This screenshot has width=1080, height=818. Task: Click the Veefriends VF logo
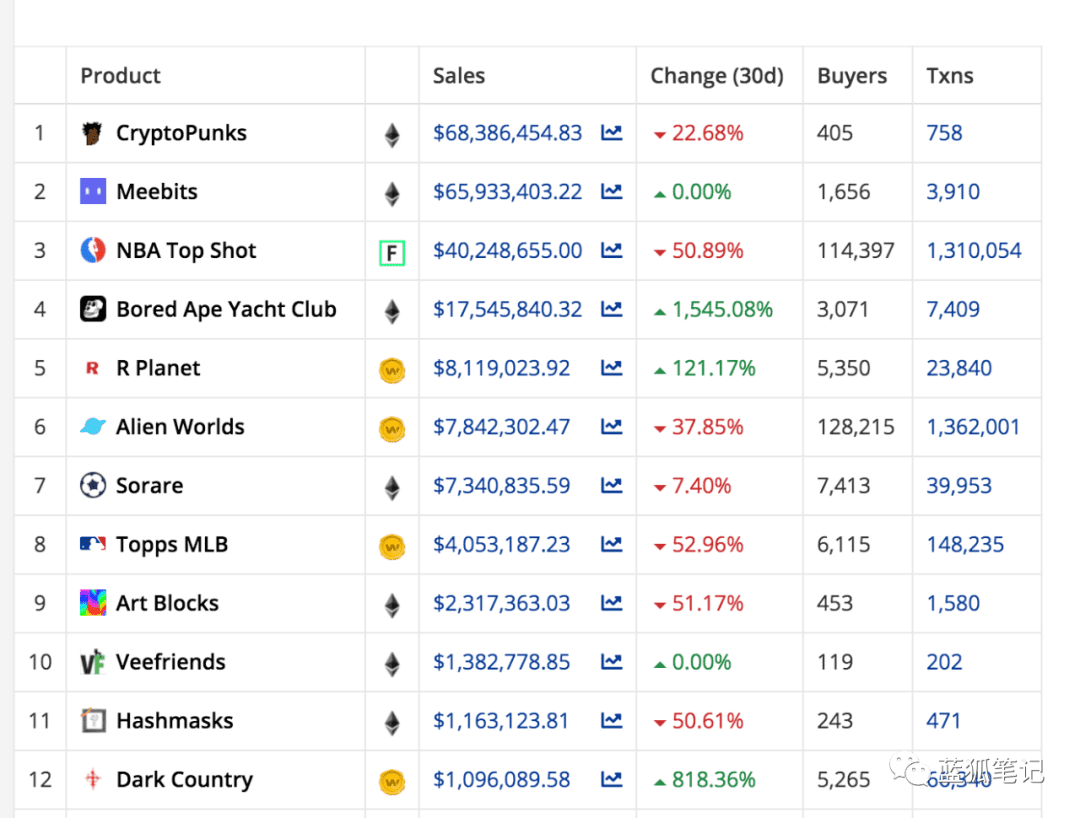click(x=93, y=662)
